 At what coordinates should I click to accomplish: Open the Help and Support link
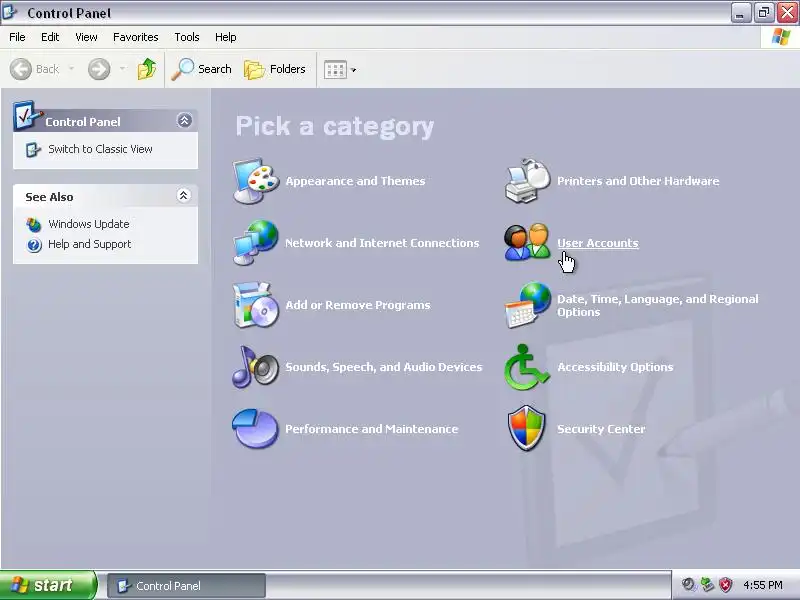point(89,244)
